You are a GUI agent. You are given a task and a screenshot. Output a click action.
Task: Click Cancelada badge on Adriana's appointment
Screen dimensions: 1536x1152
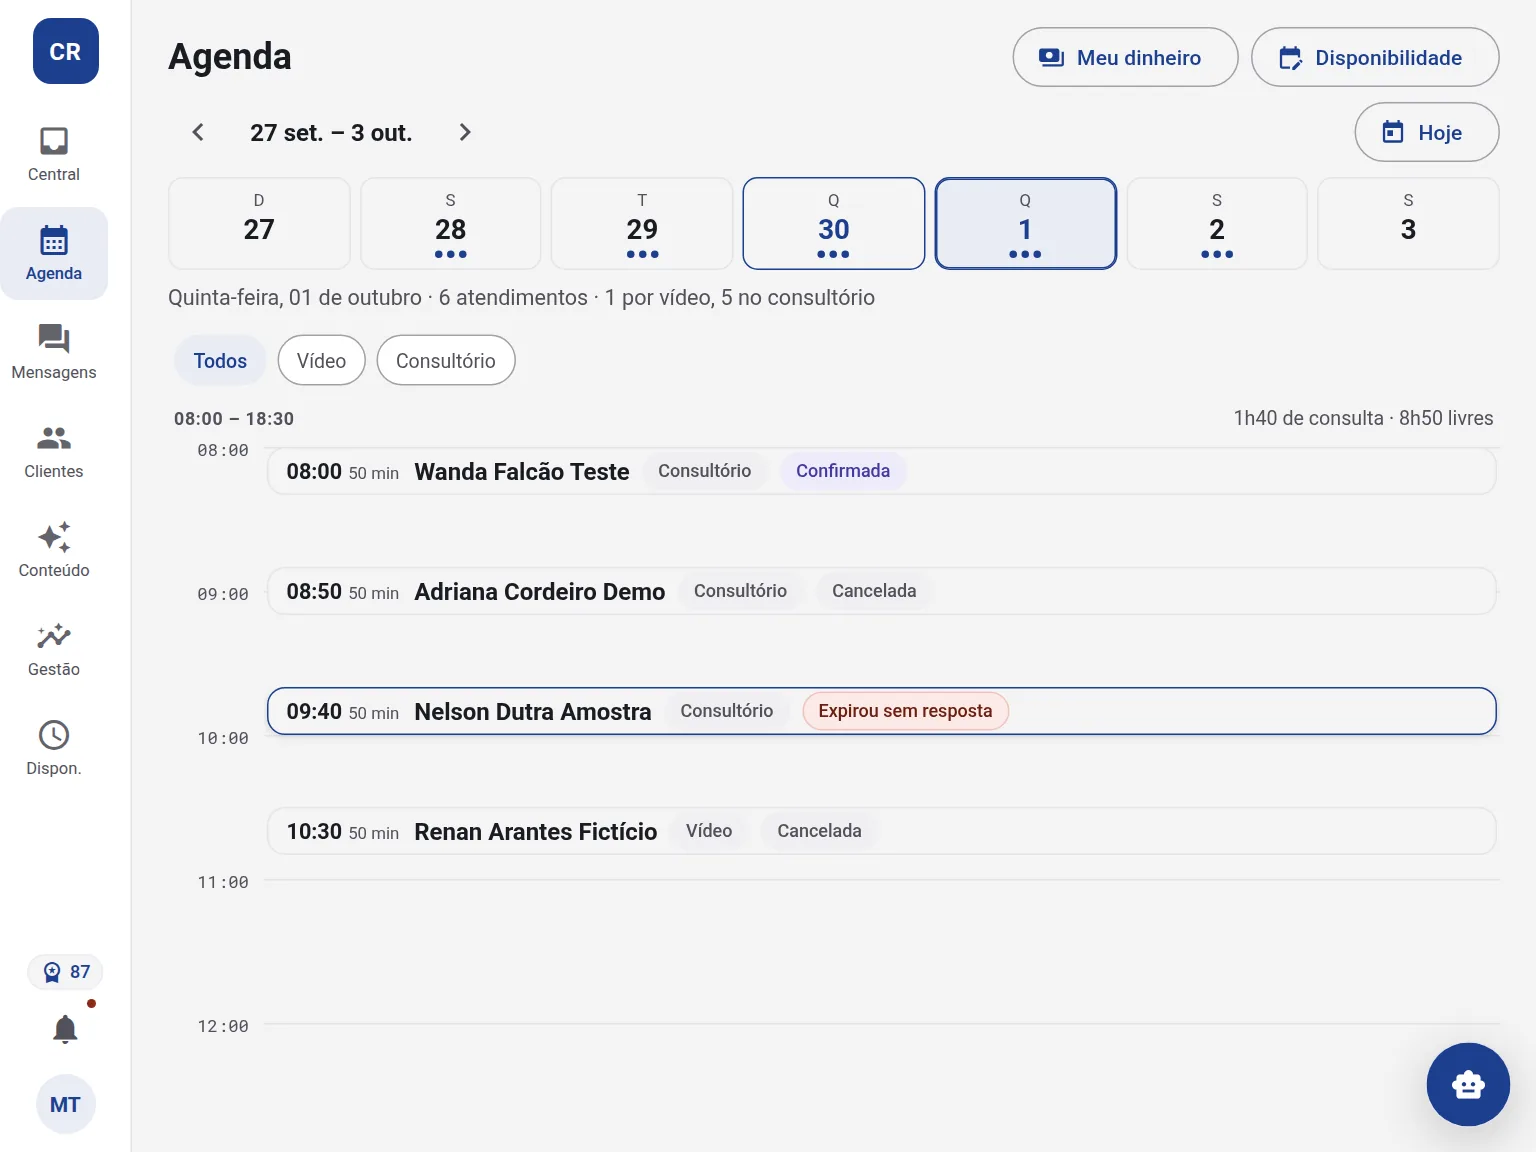[x=874, y=591]
